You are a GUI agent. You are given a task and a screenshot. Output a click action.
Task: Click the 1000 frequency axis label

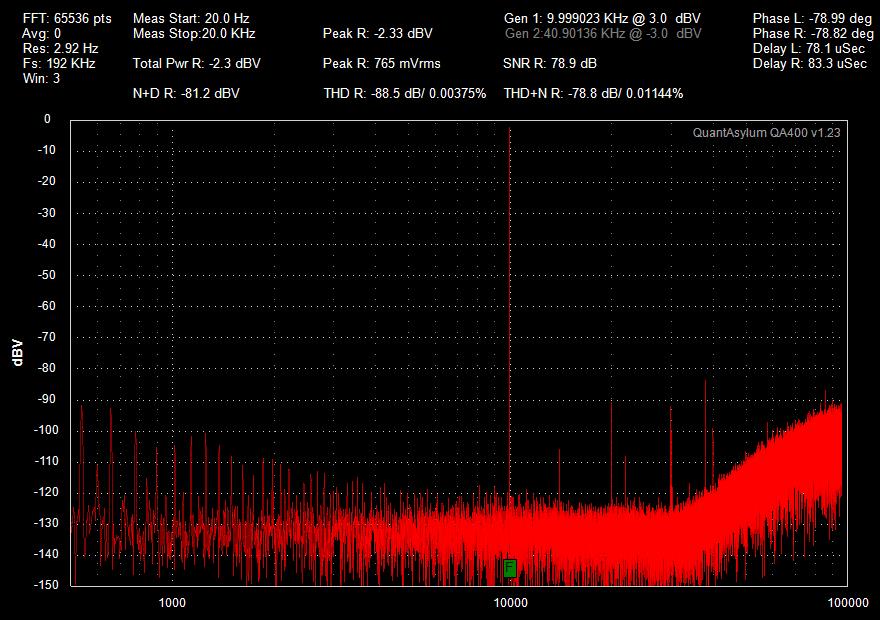tap(172, 603)
